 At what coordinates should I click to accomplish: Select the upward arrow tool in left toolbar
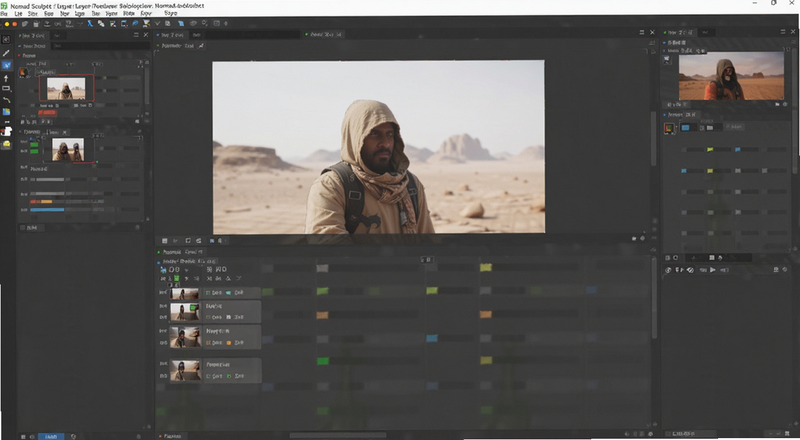[6, 78]
